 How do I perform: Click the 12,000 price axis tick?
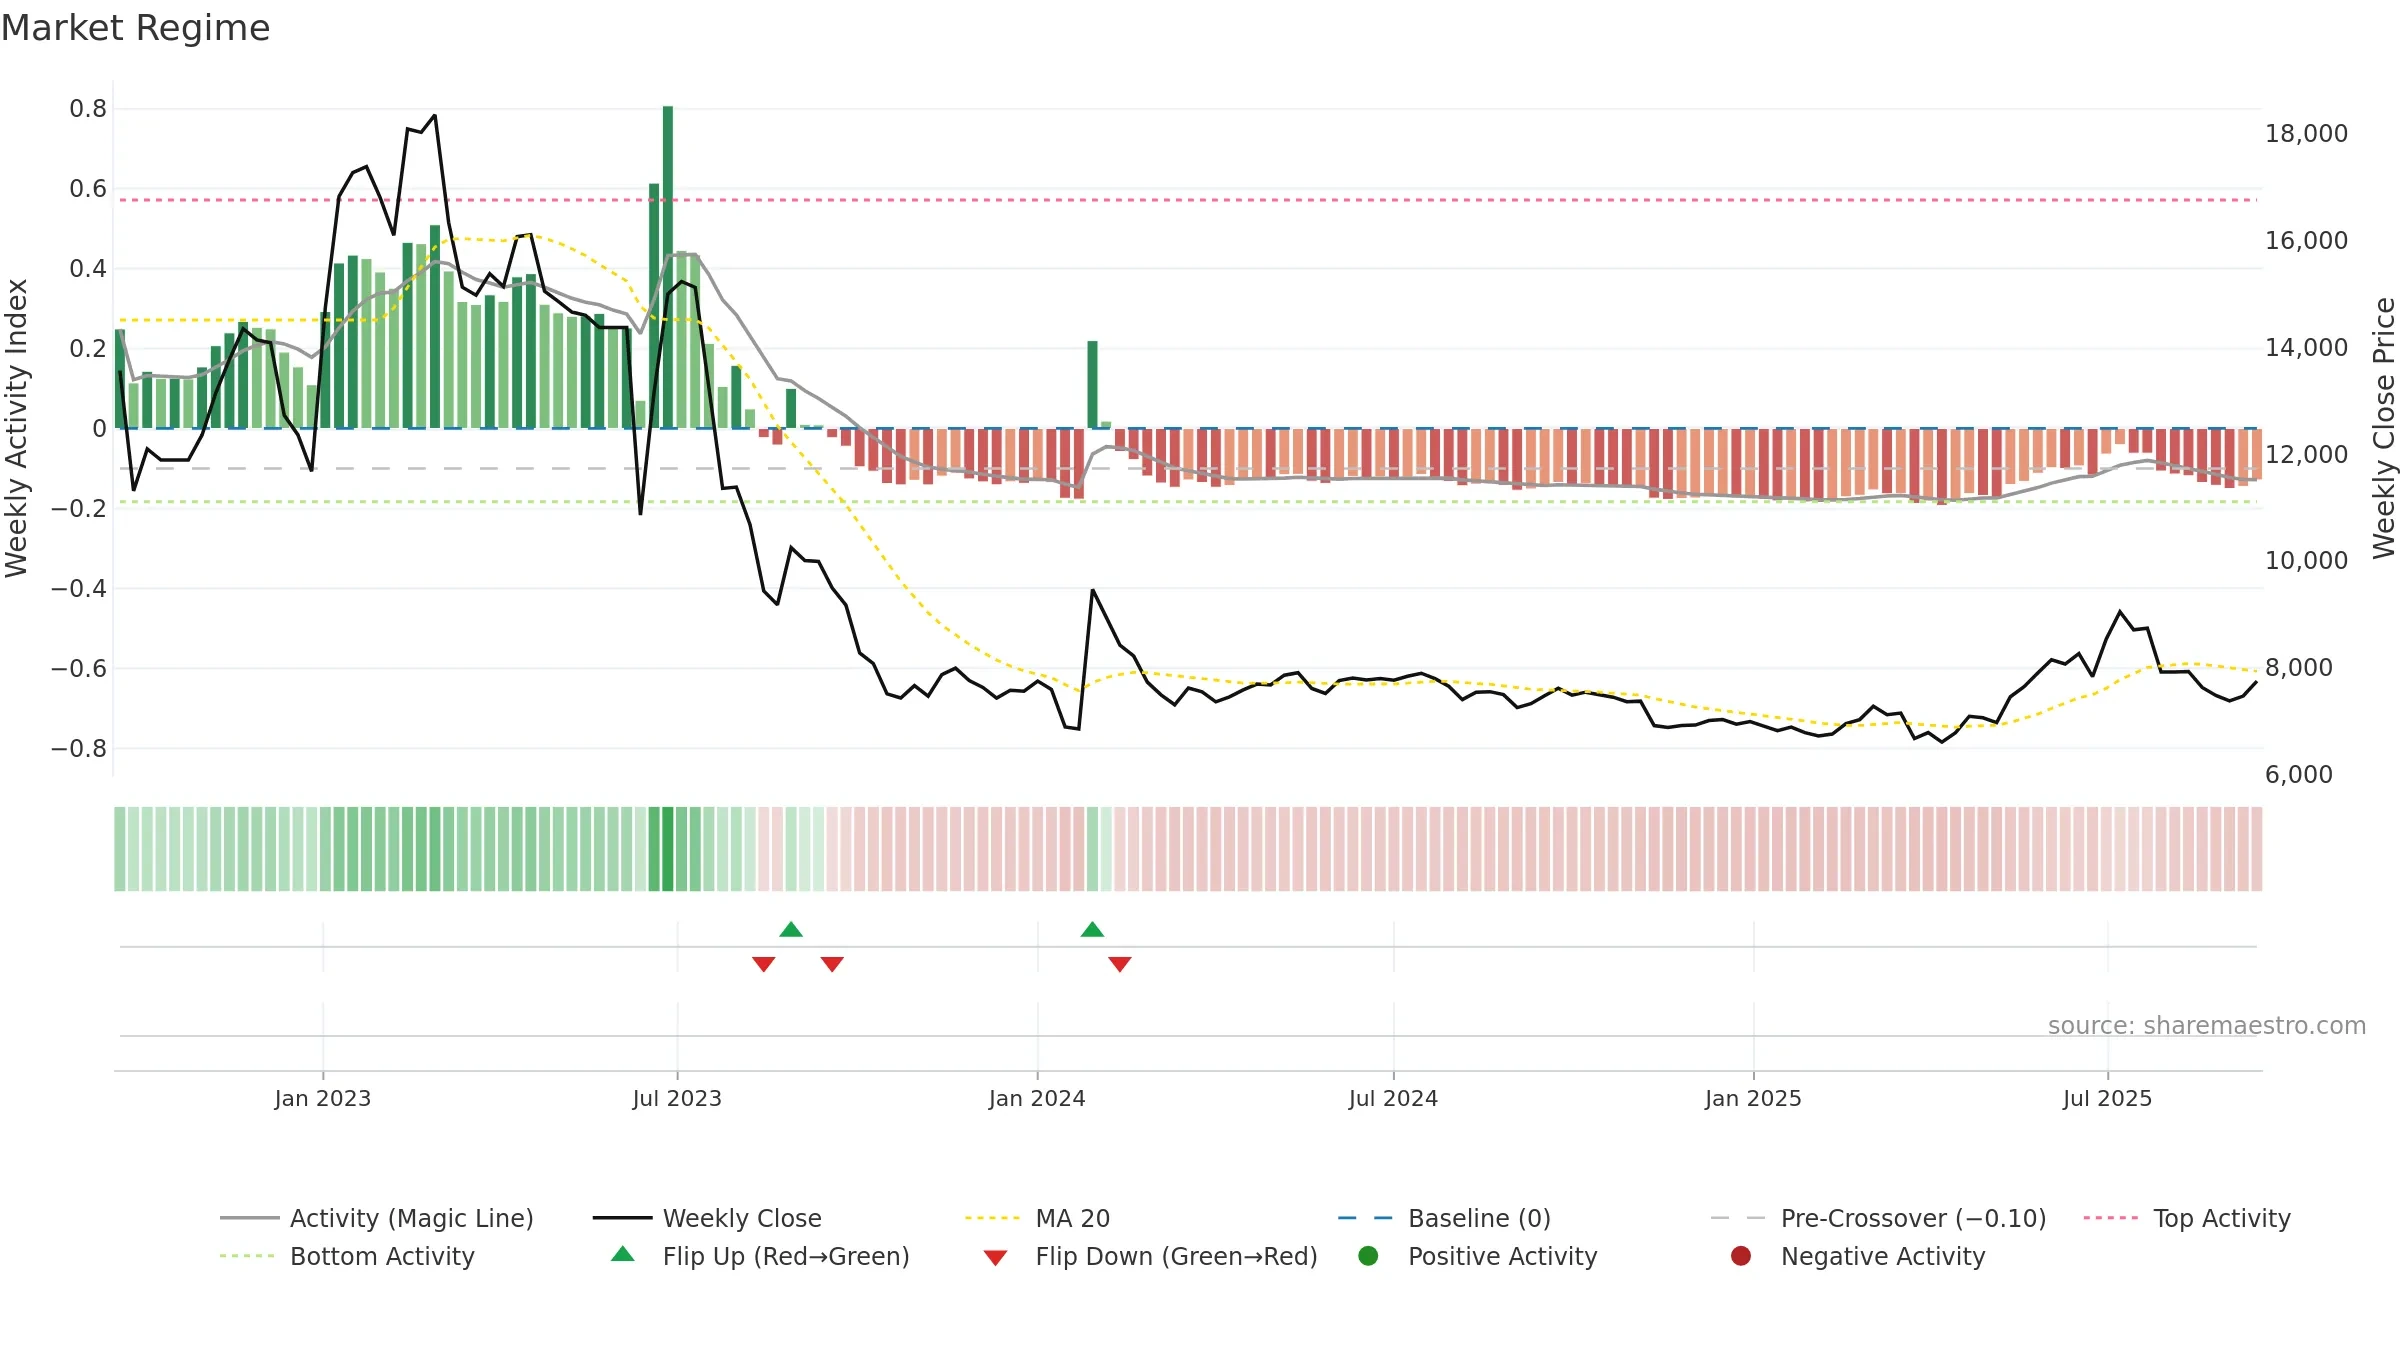click(x=2306, y=454)
